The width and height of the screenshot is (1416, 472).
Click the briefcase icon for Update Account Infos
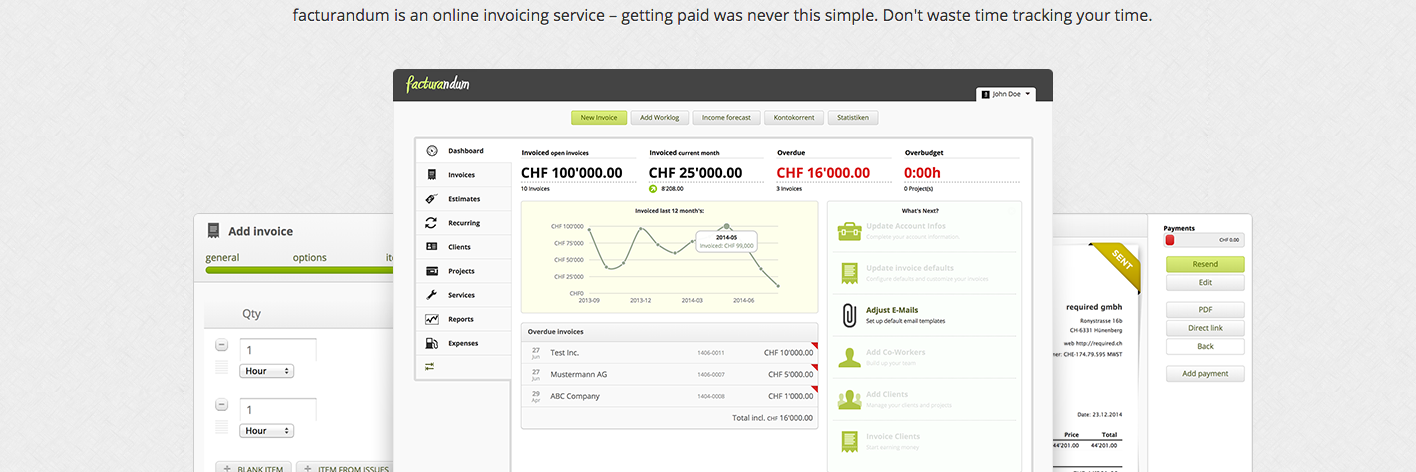pyautogui.click(x=849, y=230)
